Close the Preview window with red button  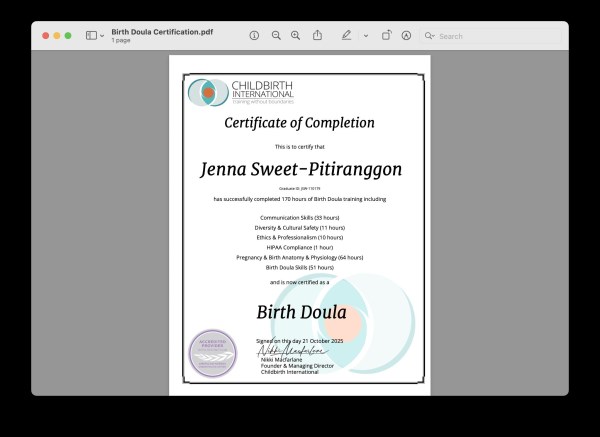click(46, 35)
